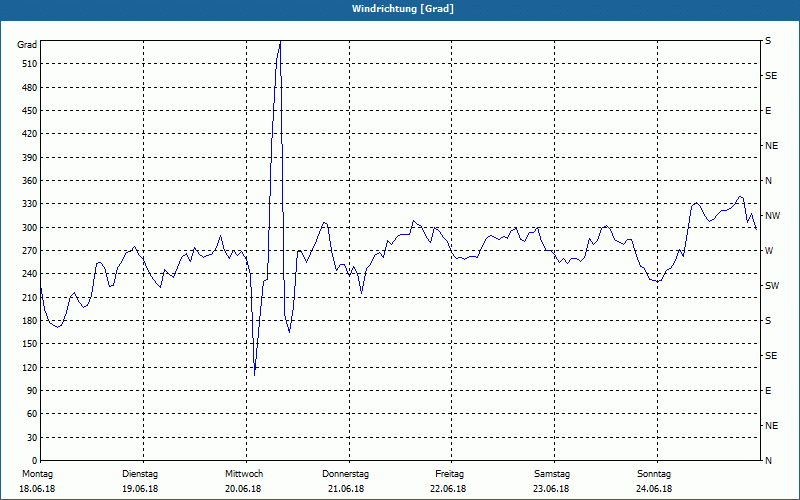Click the date 23.06.18
The image size is (800, 500).
point(551,489)
